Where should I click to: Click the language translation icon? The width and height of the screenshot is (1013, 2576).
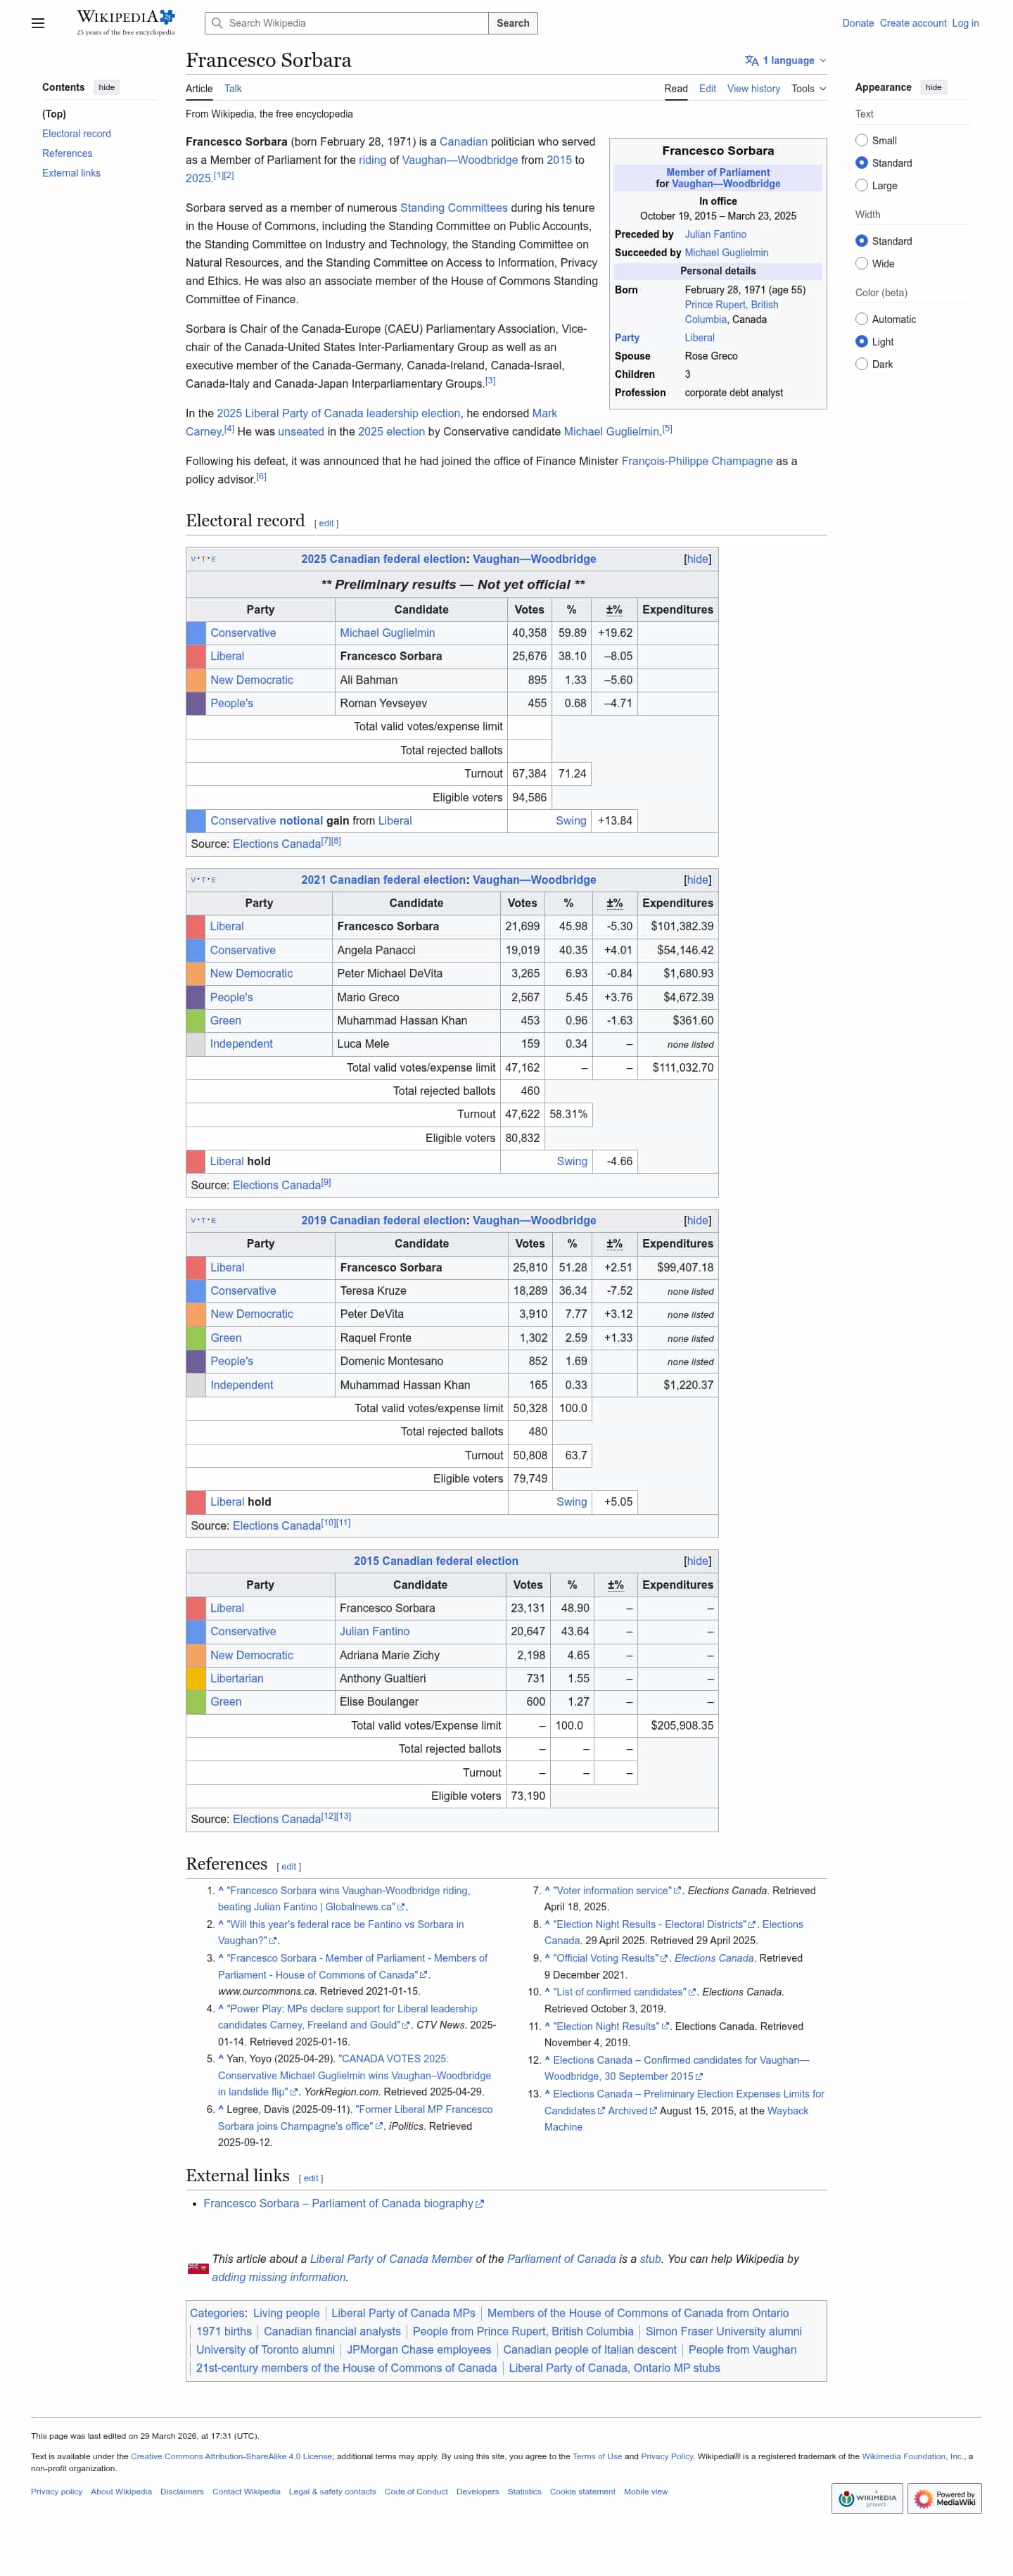click(x=751, y=61)
